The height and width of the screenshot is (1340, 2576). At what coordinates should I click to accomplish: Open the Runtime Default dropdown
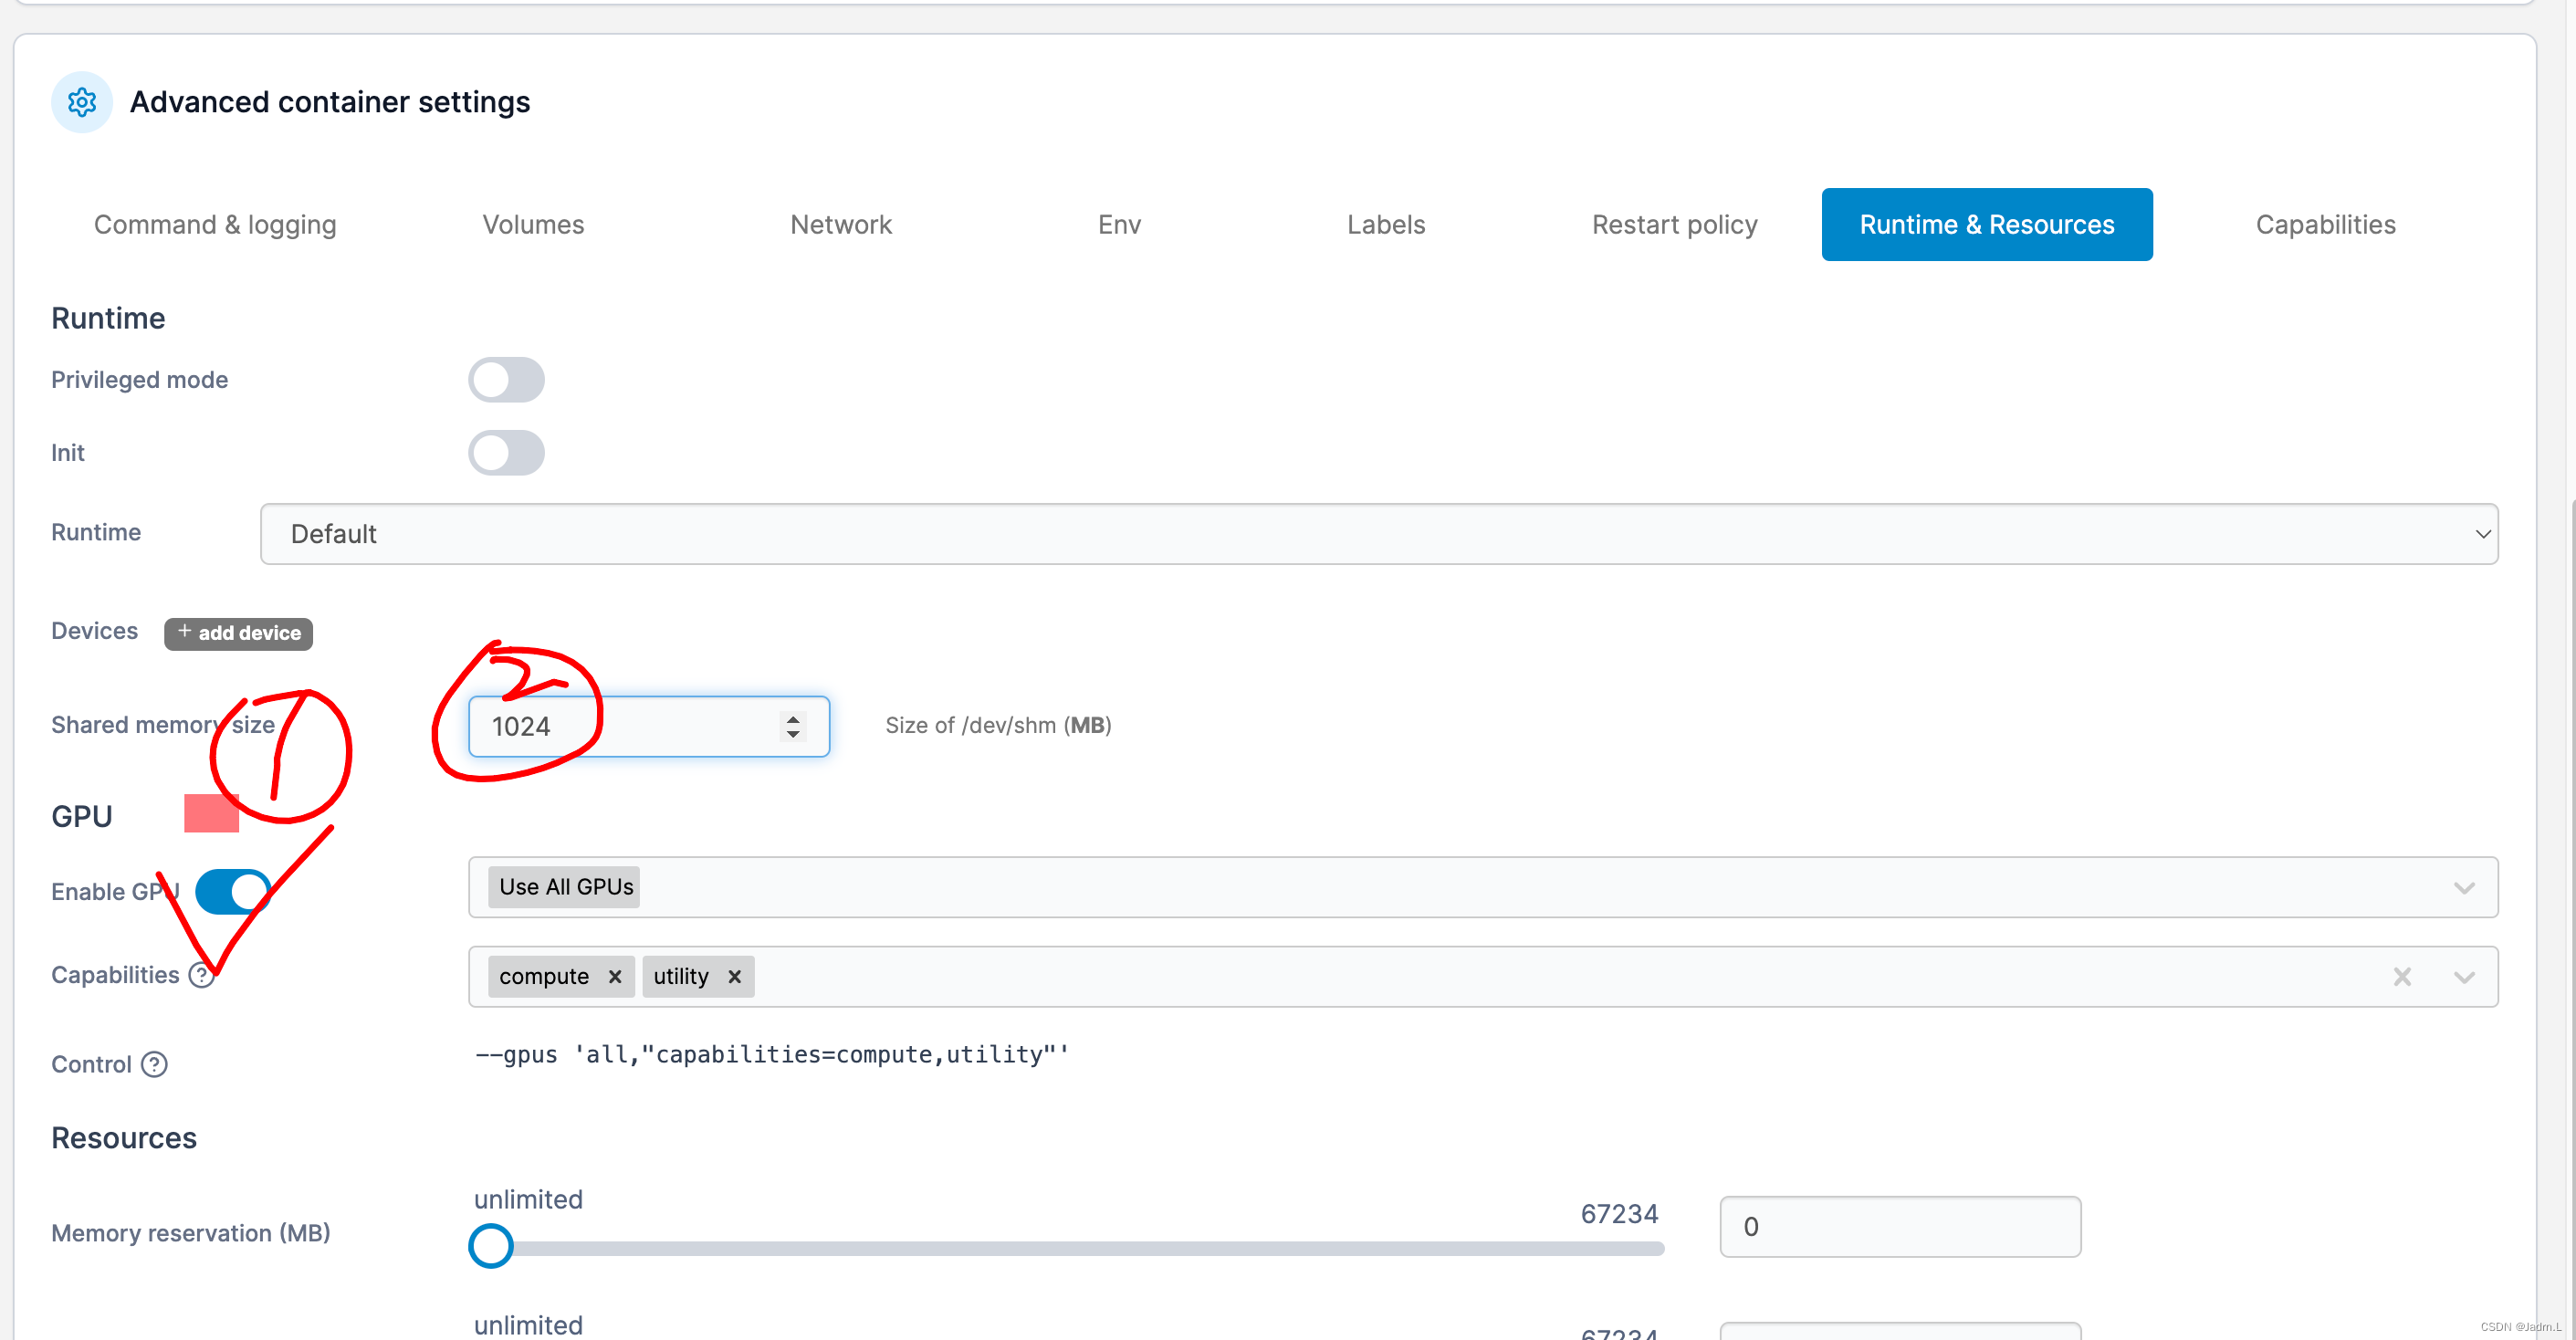(x=1378, y=534)
